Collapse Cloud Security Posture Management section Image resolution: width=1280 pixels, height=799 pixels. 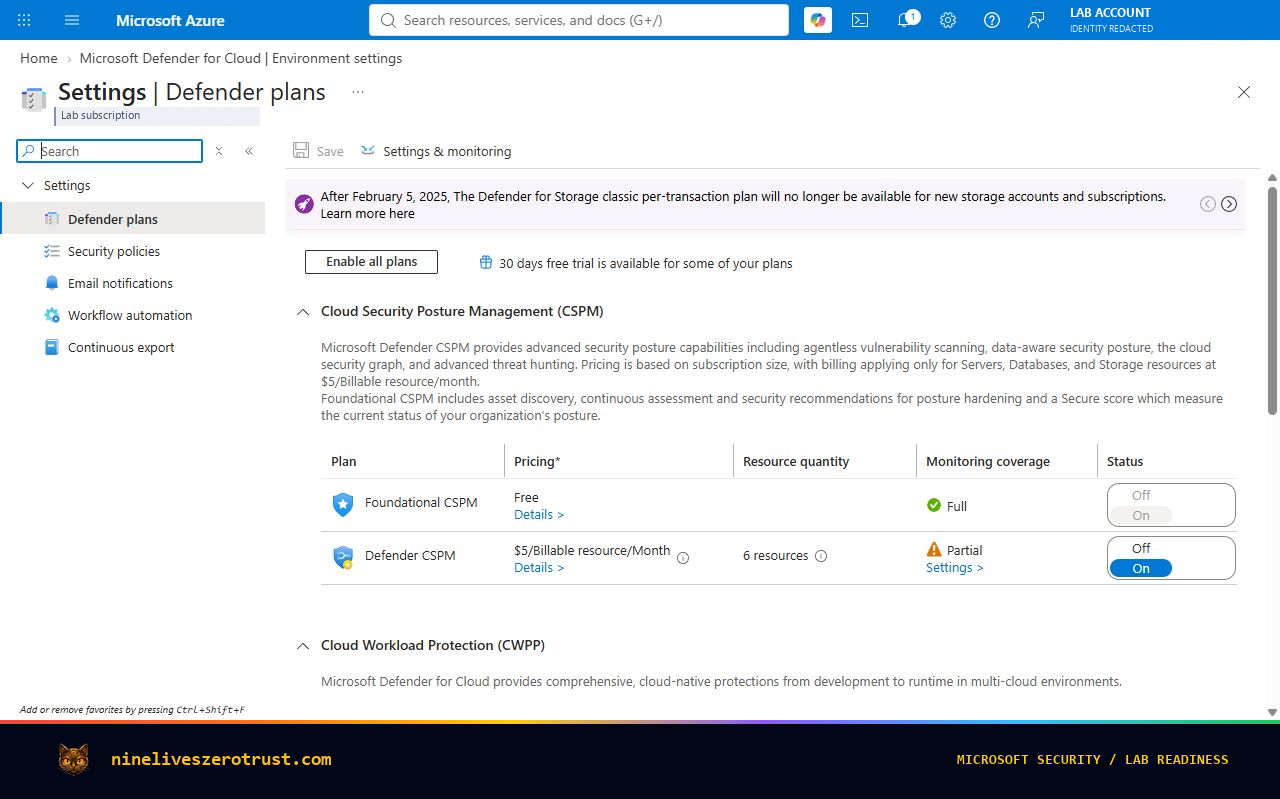[x=303, y=312]
